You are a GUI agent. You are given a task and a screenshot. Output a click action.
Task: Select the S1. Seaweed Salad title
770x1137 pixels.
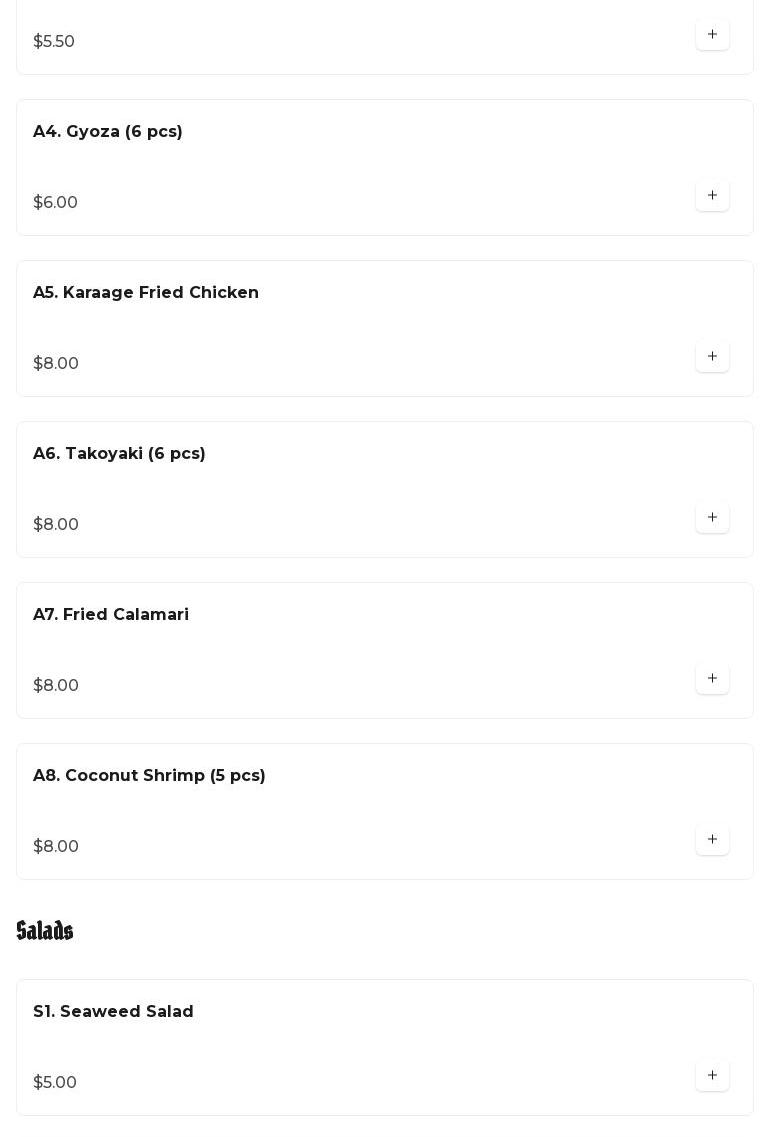point(113,1012)
